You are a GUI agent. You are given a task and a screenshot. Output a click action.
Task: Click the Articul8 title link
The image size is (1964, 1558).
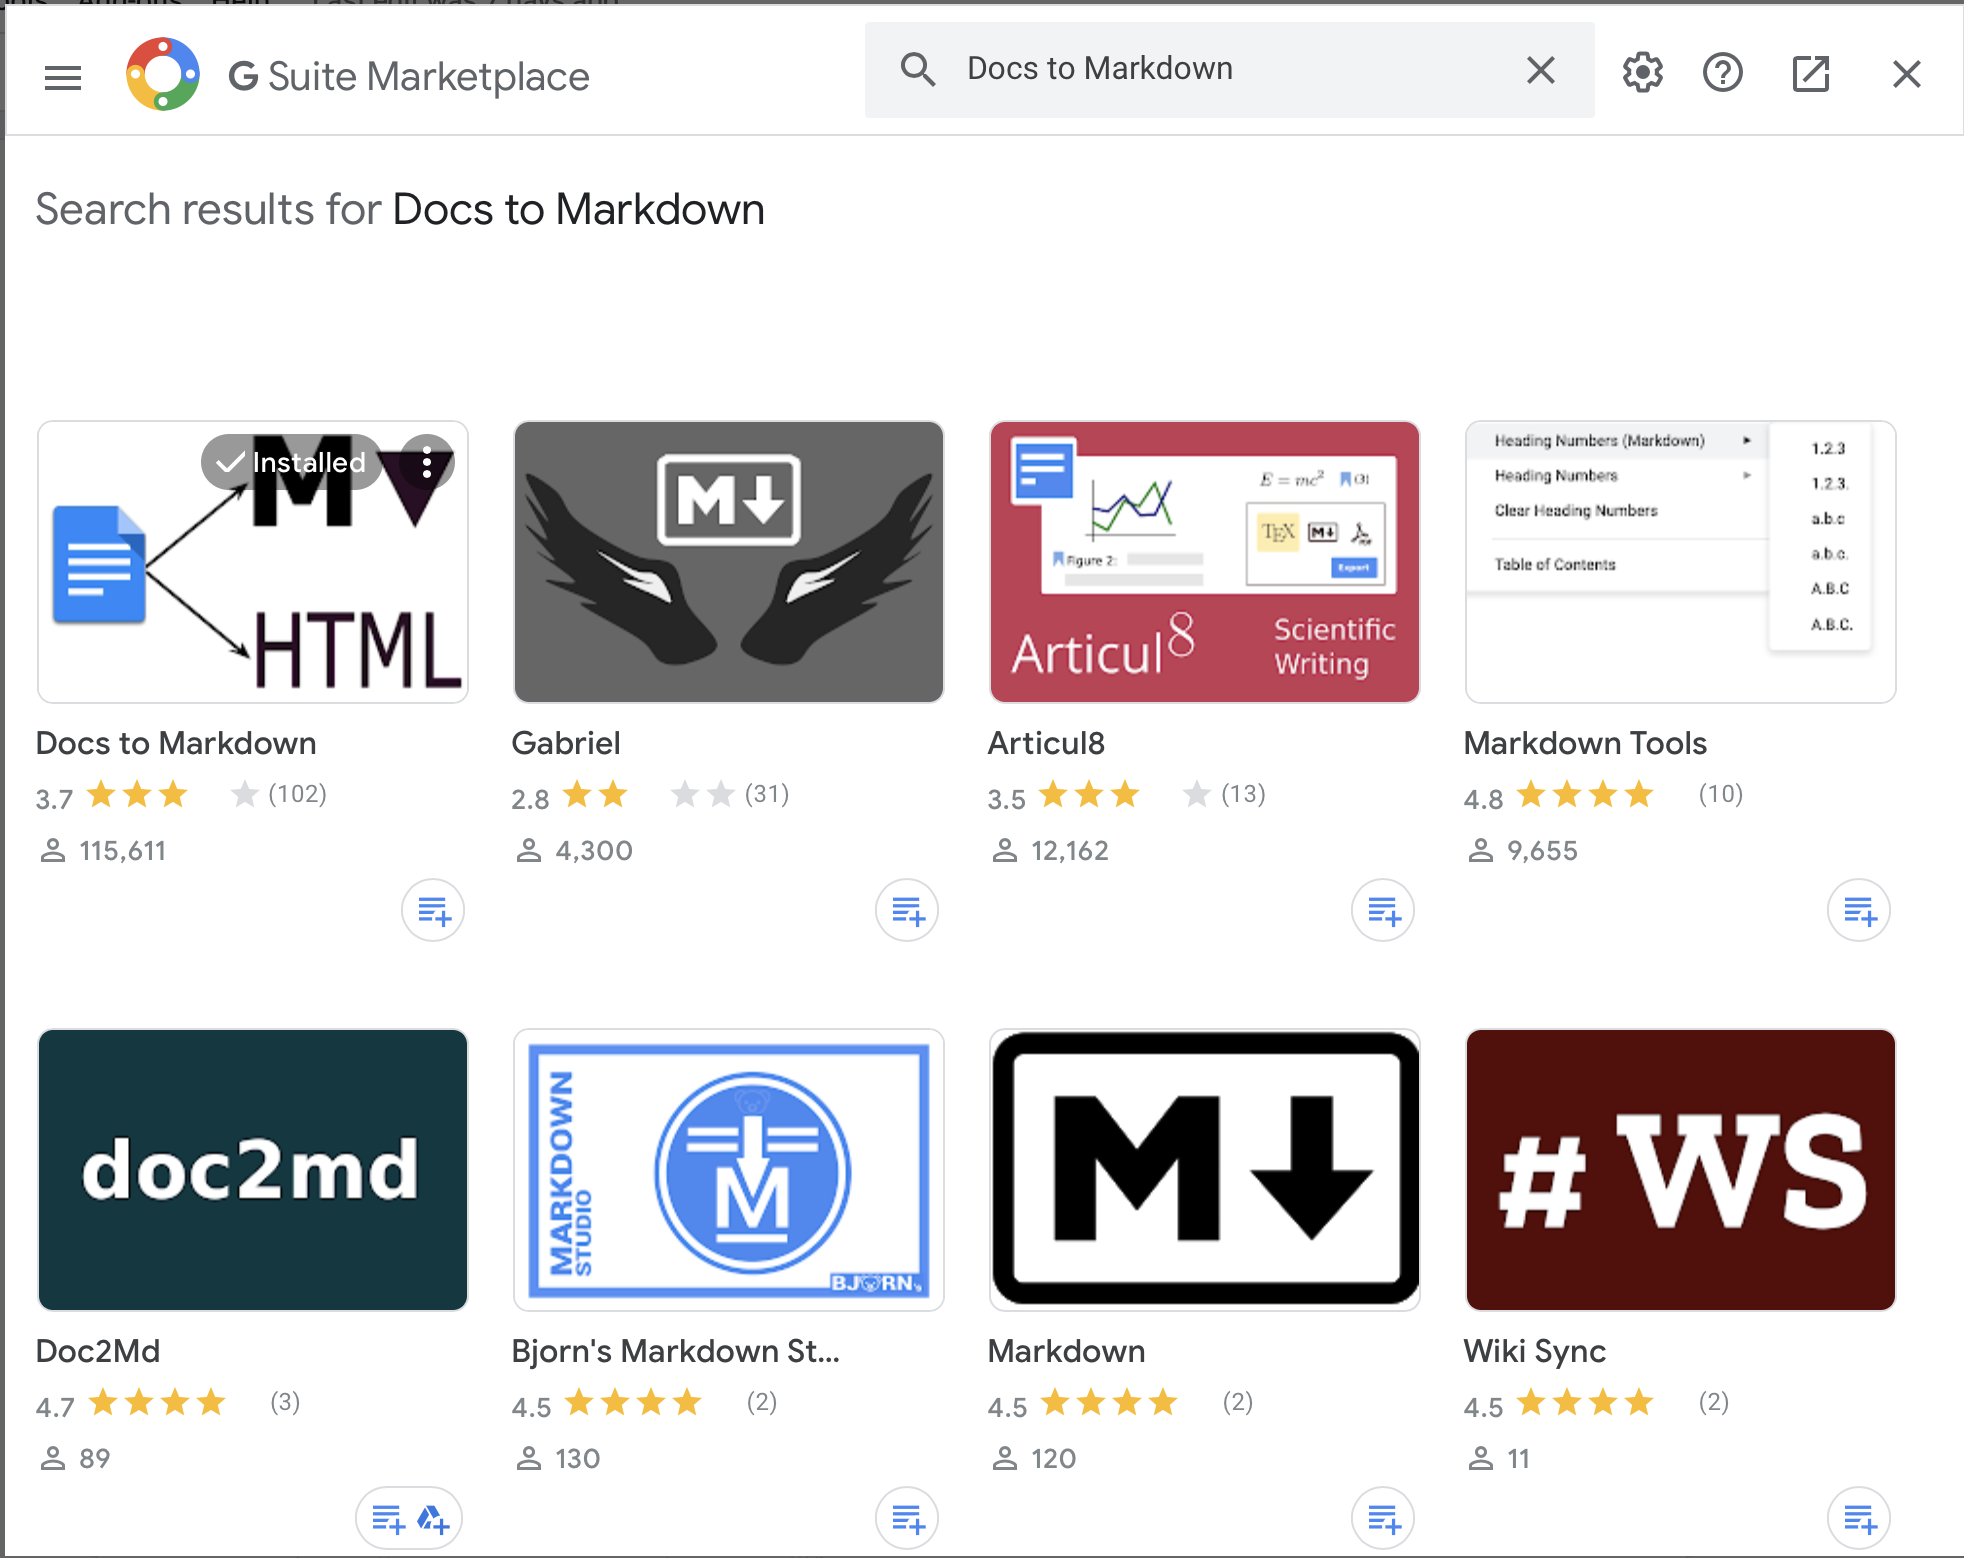[1046, 743]
